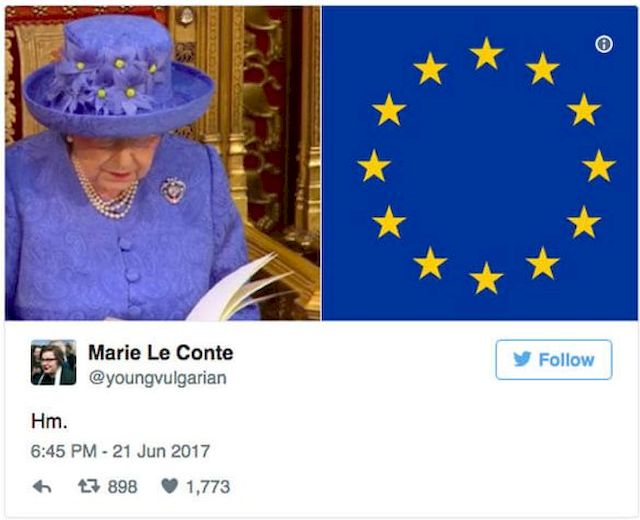View the 1,773 likes count
This screenshot has height=520, width=640.
tap(208, 487)
